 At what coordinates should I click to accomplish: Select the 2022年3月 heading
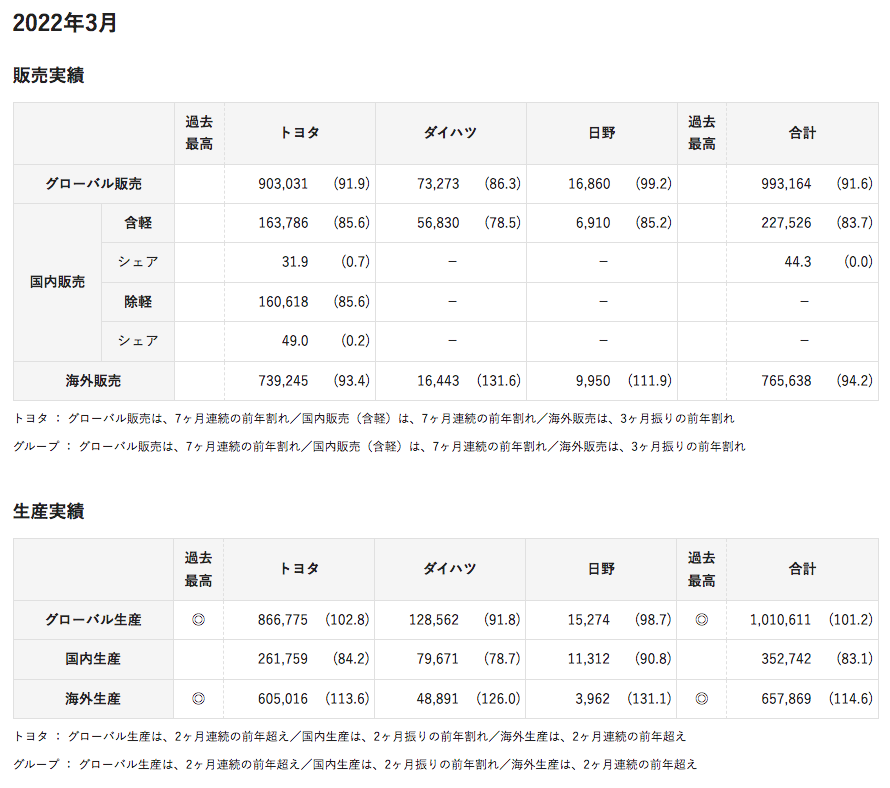[x=65, y=23]
